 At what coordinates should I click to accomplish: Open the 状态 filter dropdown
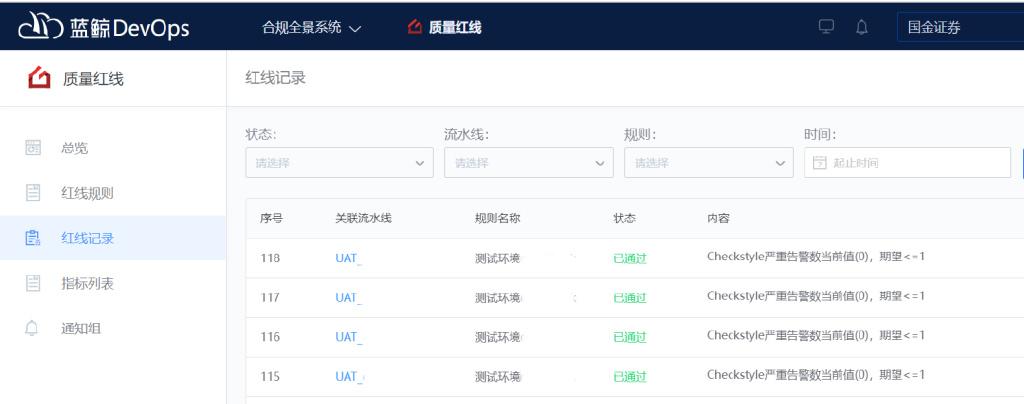[x=340, y=163]
